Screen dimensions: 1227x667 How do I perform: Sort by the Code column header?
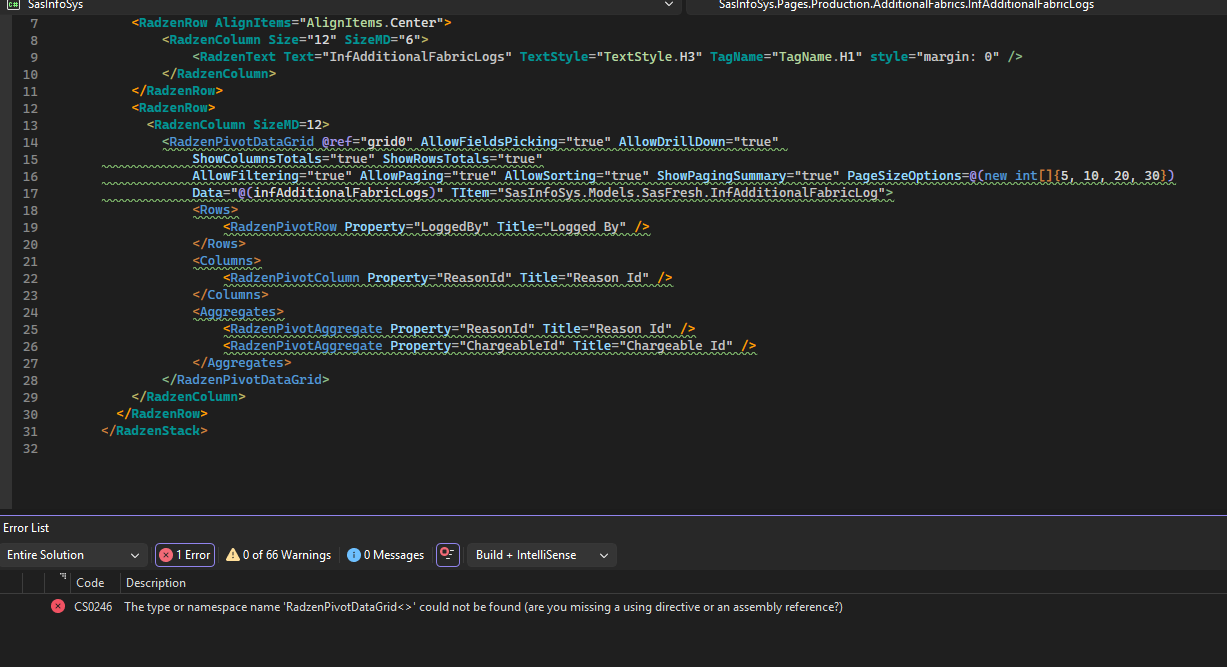(x=90, y=583)
